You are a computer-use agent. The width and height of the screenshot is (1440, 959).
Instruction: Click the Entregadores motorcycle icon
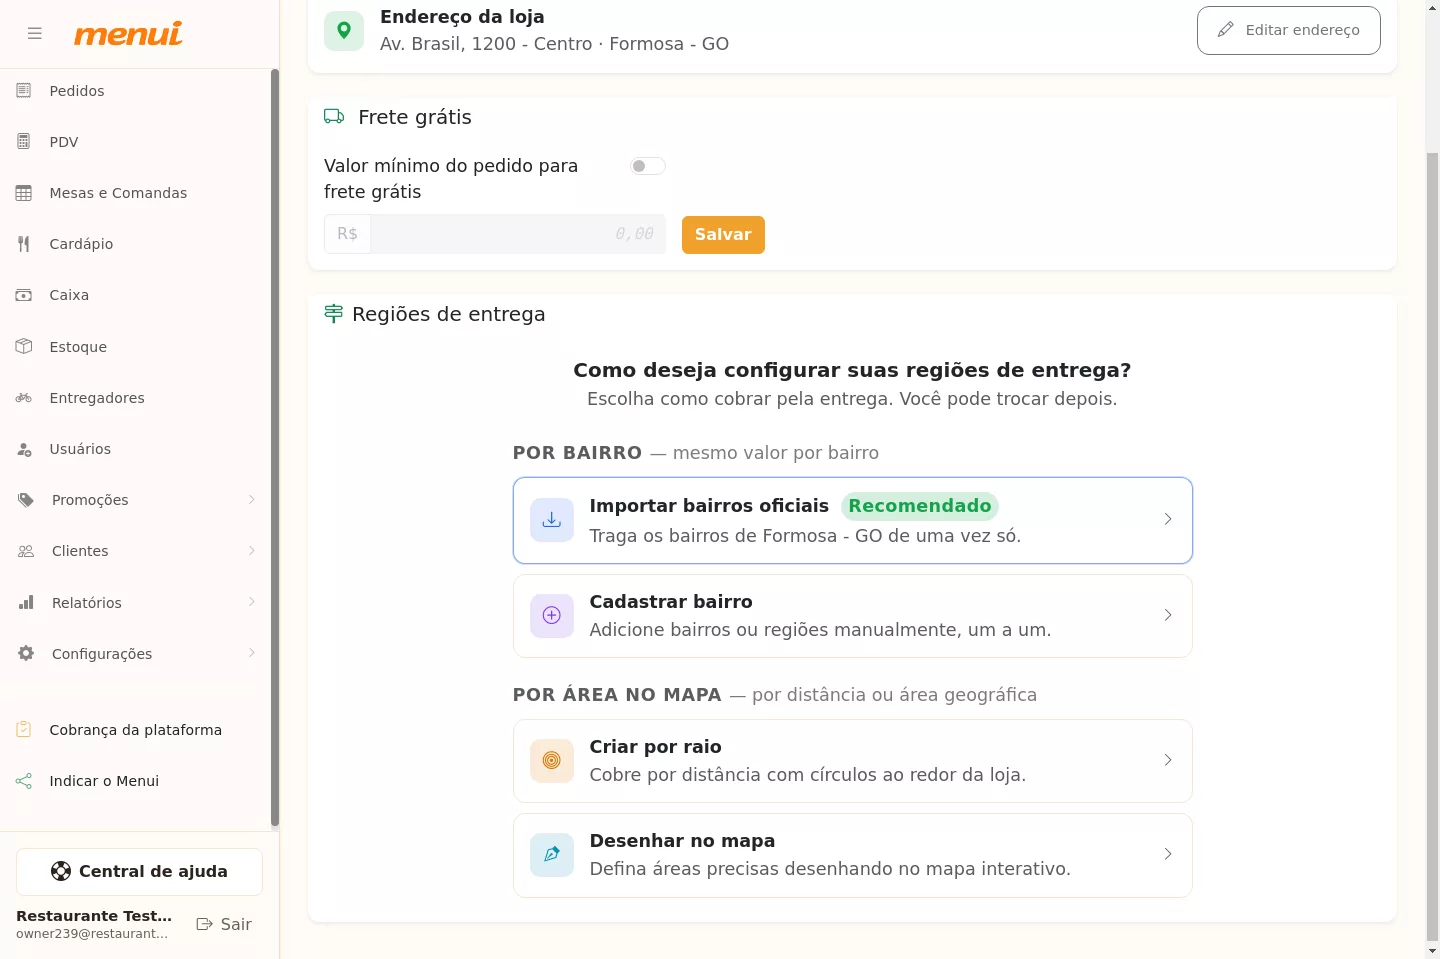click(x=24, y=398)
